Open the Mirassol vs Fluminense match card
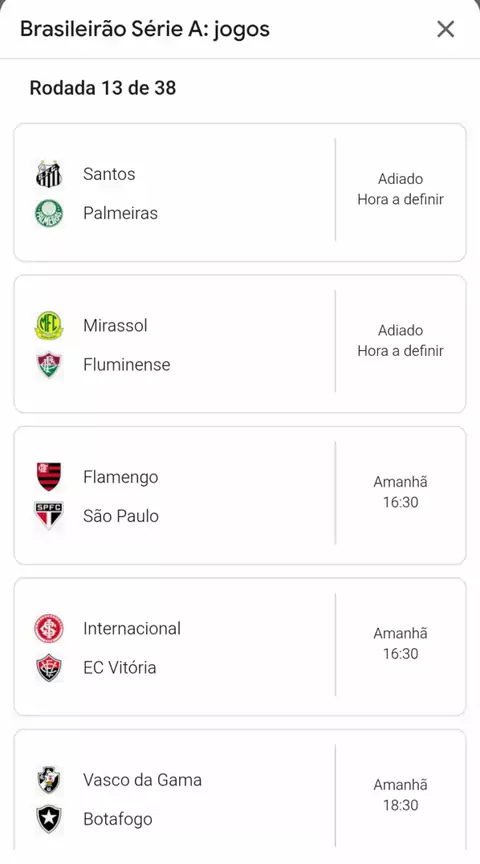480x864 pixels. coord(240,344)
